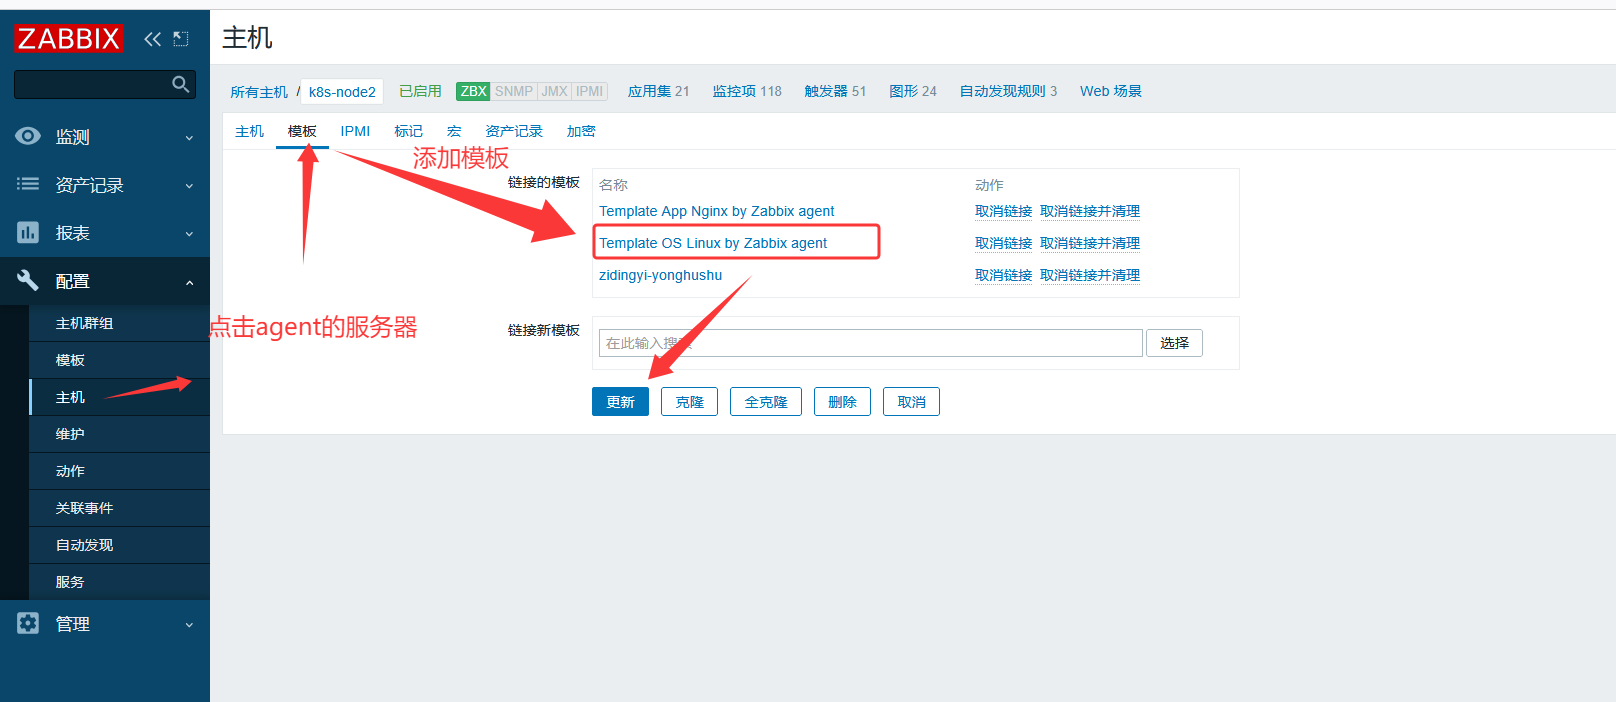Screen dimensions: 1616x702
Task: Open 监控项 118 link
Action: 747,91
